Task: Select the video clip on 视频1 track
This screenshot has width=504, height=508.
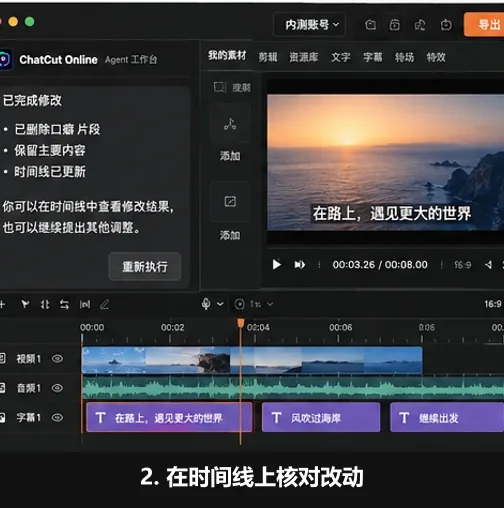Action: pyautogui.click(x=252, y=360)
